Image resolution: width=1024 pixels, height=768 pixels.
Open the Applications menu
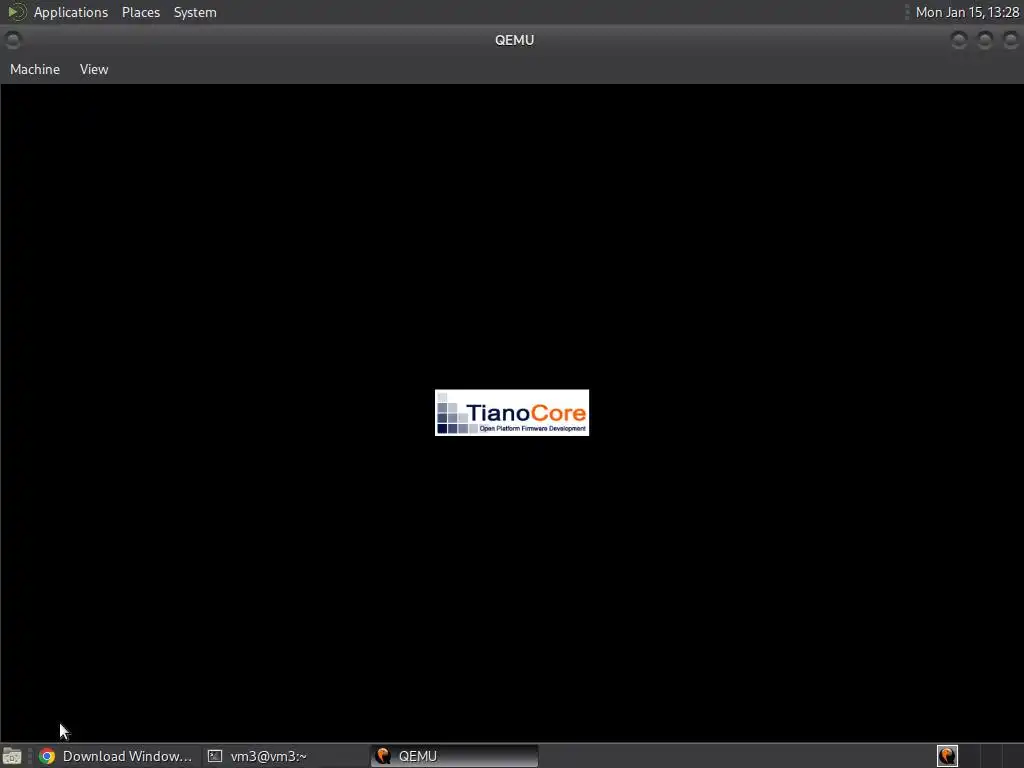coord(71,12)
